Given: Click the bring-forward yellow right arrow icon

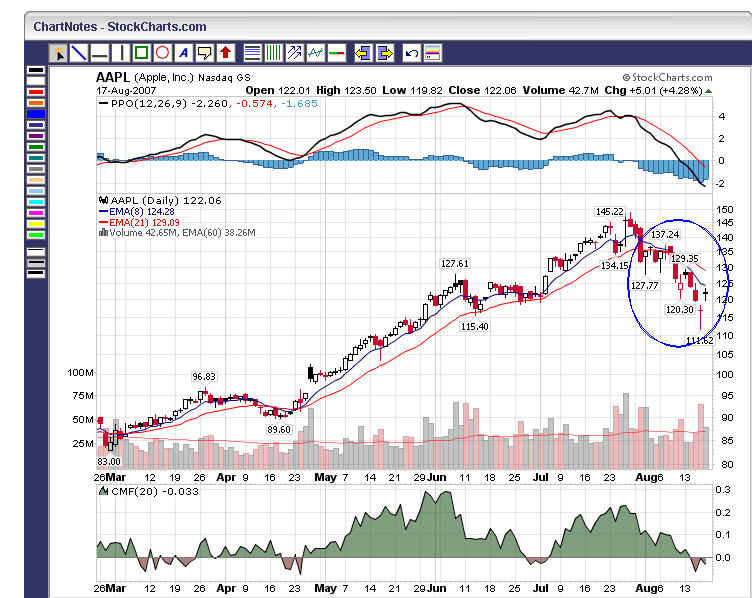Looking at the screenshot, I should point(385,53).
